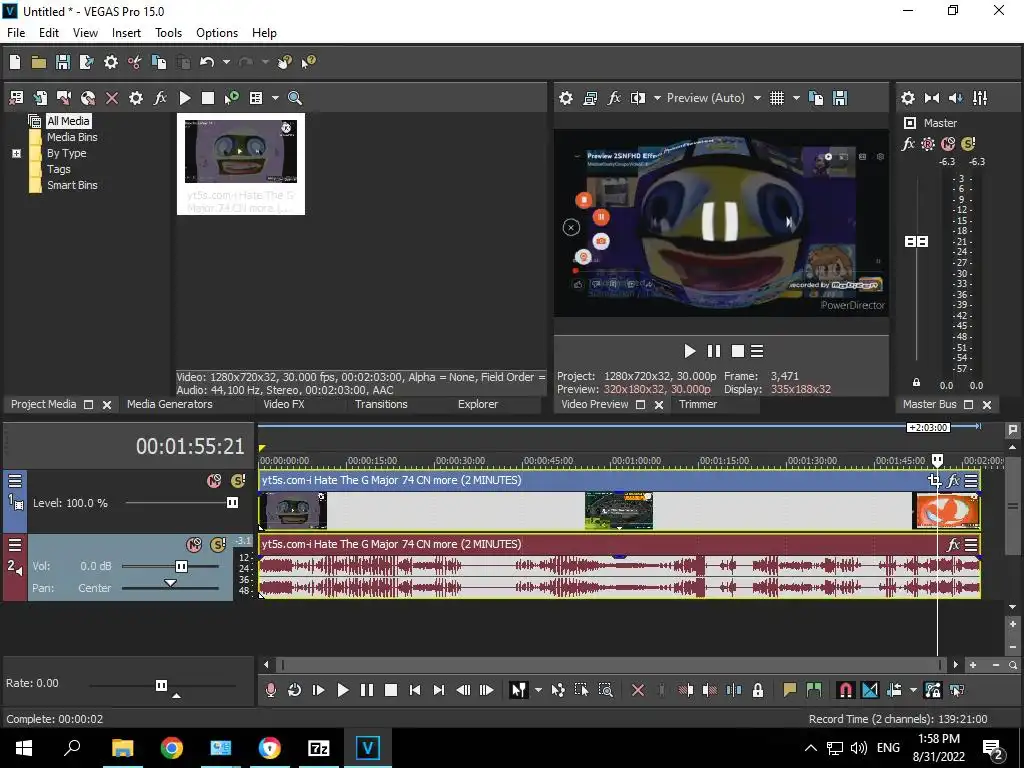
Task: Switch to the Trimmer tab
Action: click(698, 404)
